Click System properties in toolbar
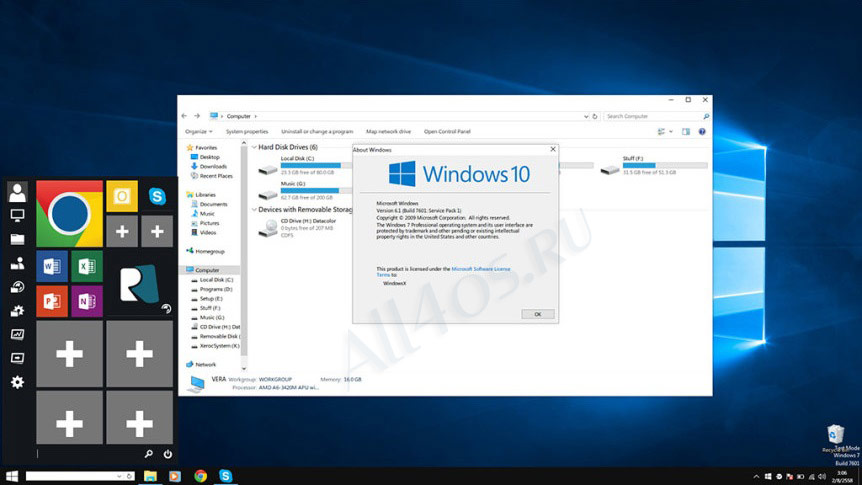Viewport: 862px width, 485px height. coord(247,132)
